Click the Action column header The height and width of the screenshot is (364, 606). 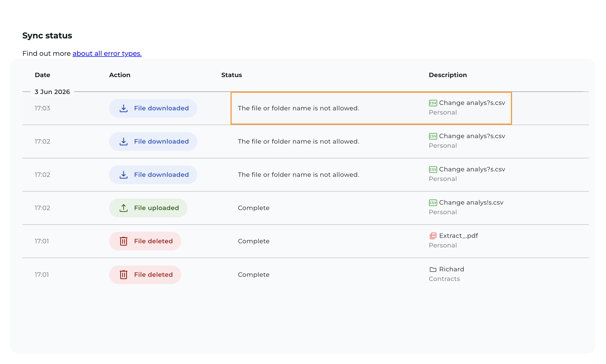(x=119, y=75)
